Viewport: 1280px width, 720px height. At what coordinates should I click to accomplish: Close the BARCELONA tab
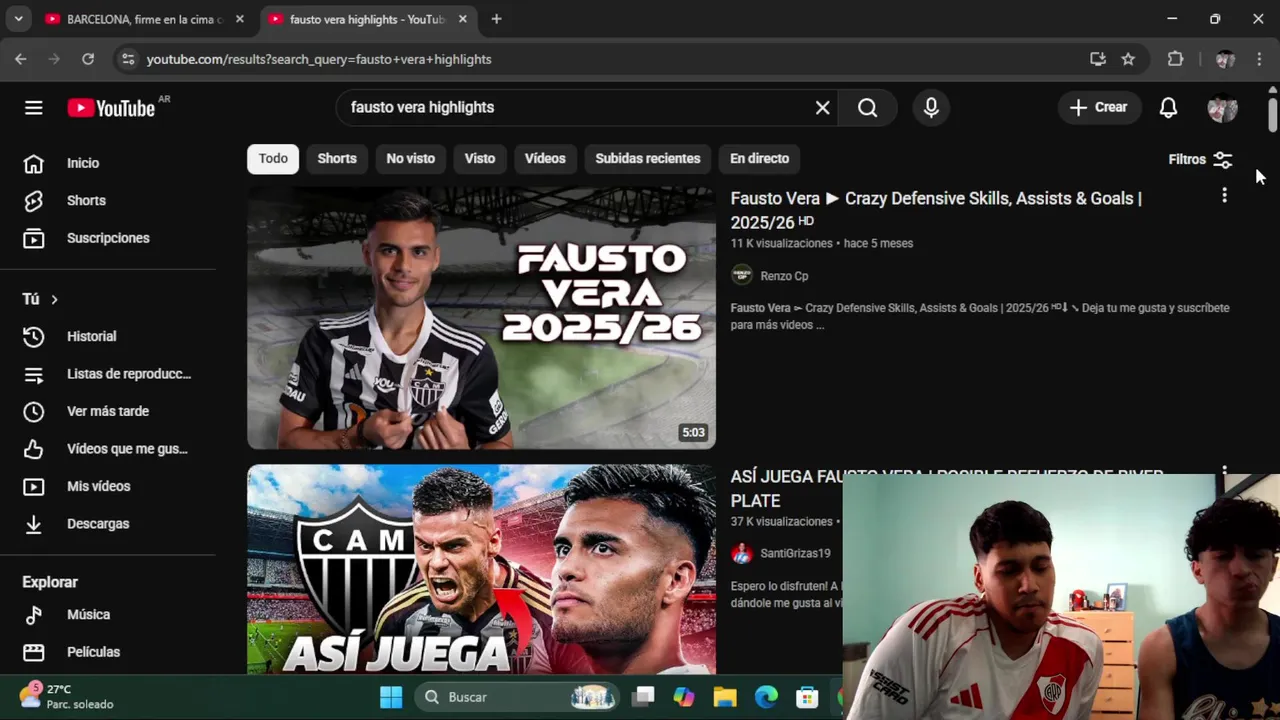click(x=239, y=19)
